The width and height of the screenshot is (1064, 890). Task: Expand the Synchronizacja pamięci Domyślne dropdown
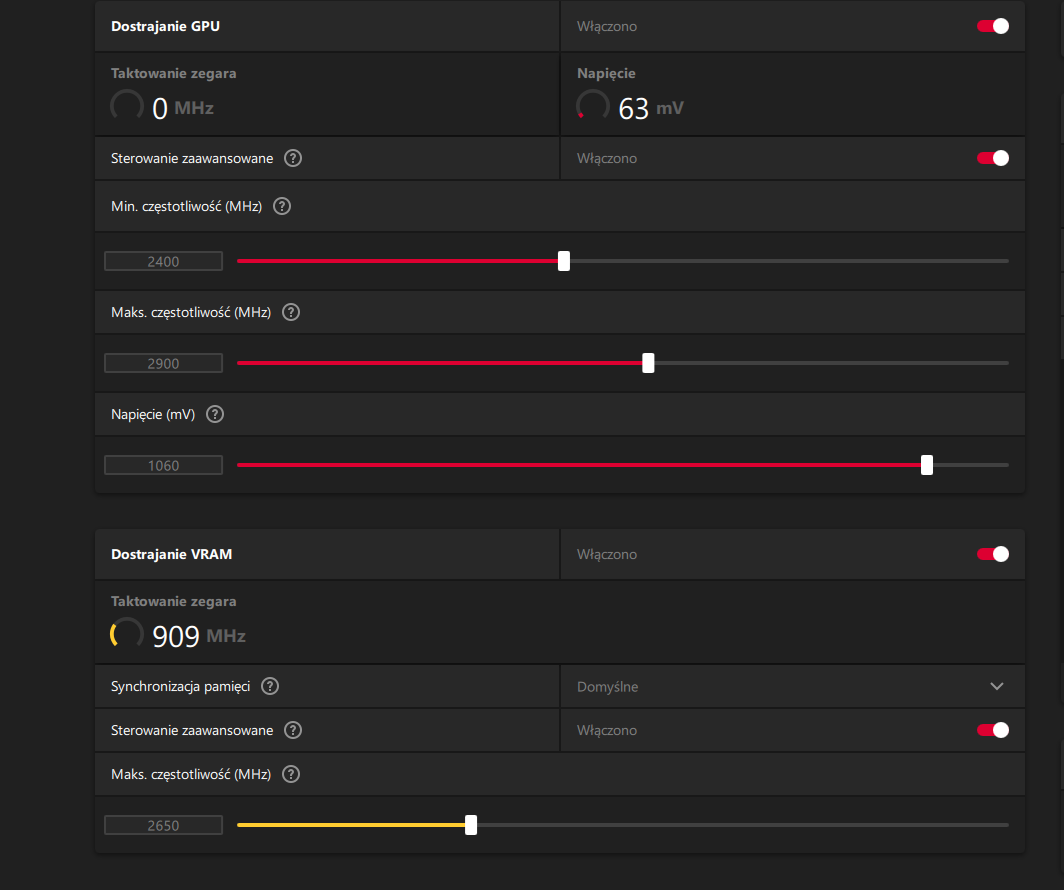click(x=996, y=686)
